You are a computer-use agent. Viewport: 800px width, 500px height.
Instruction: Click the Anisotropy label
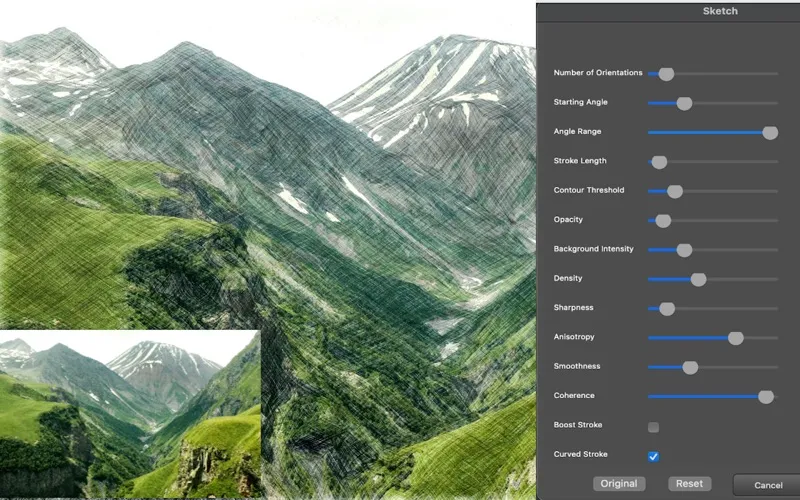pyautogui.click(x=574, y=337)
